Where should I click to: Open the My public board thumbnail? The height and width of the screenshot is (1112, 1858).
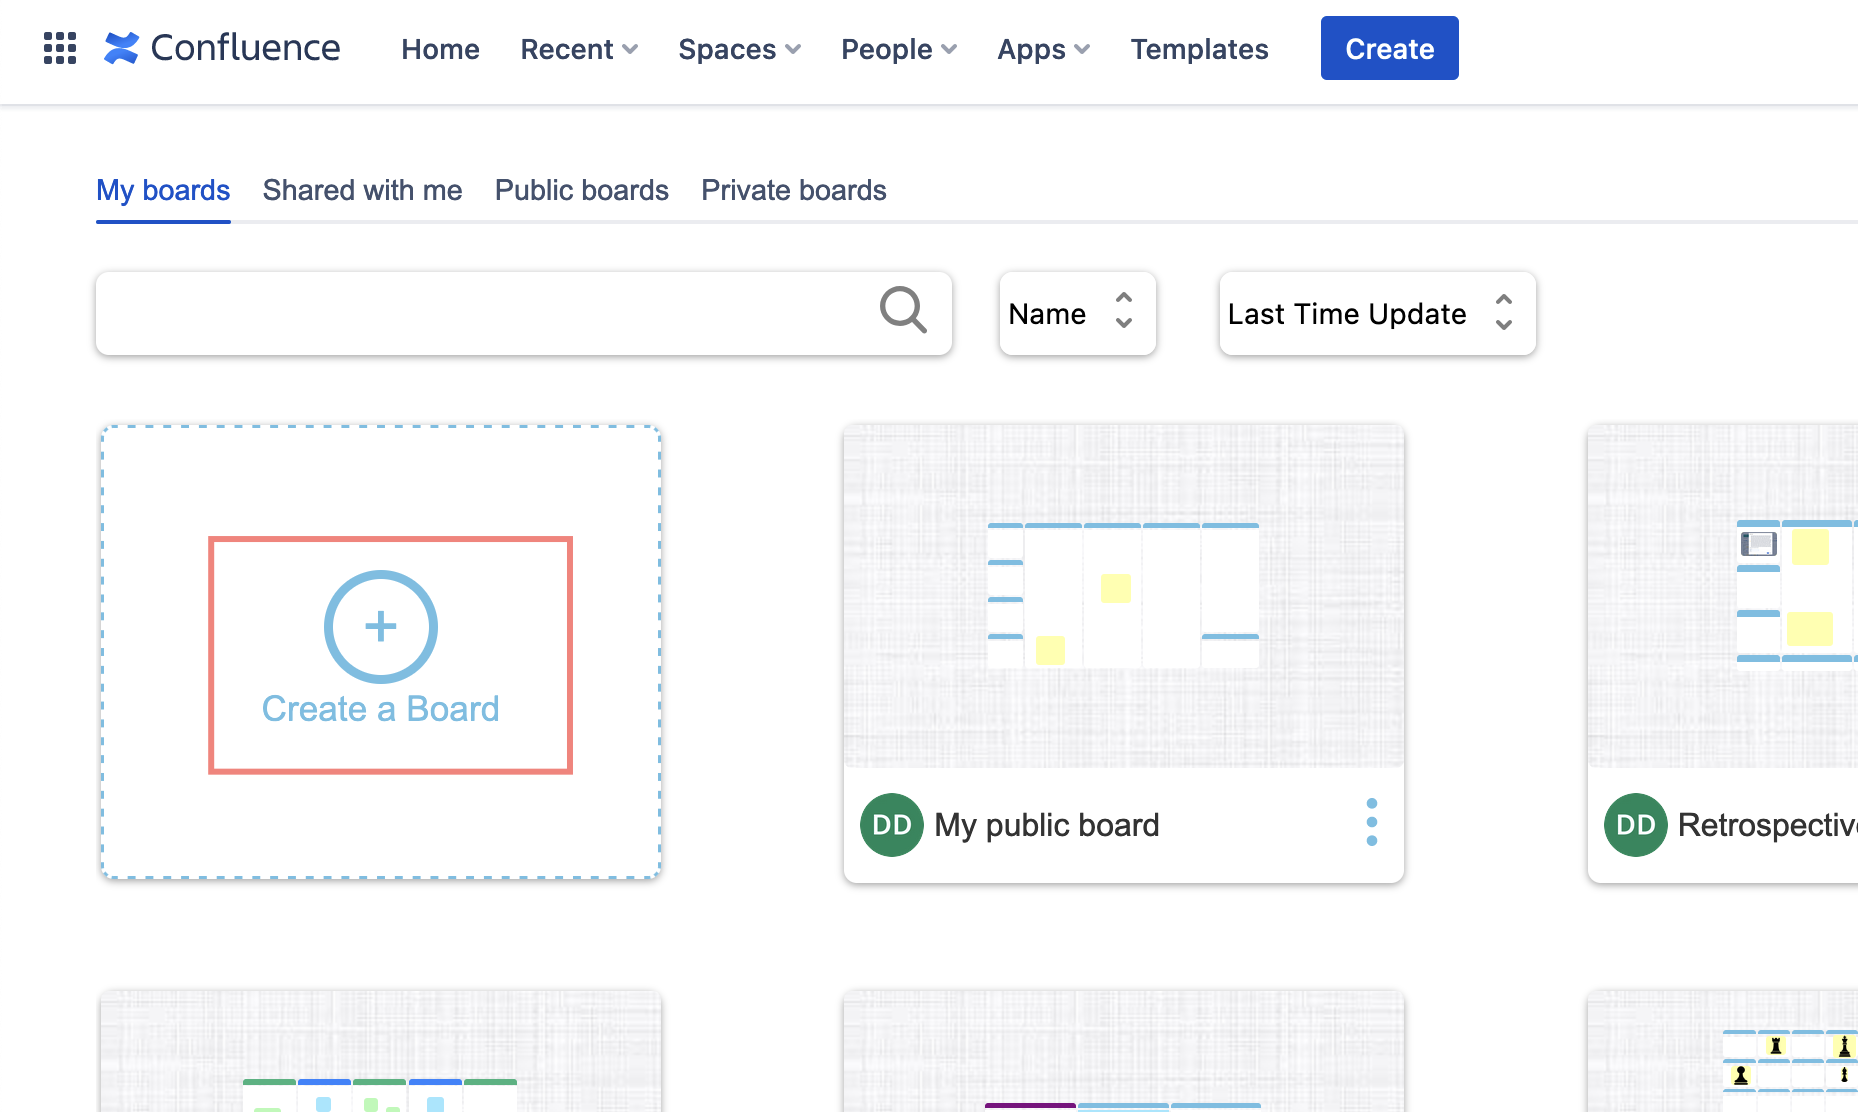1123,596
